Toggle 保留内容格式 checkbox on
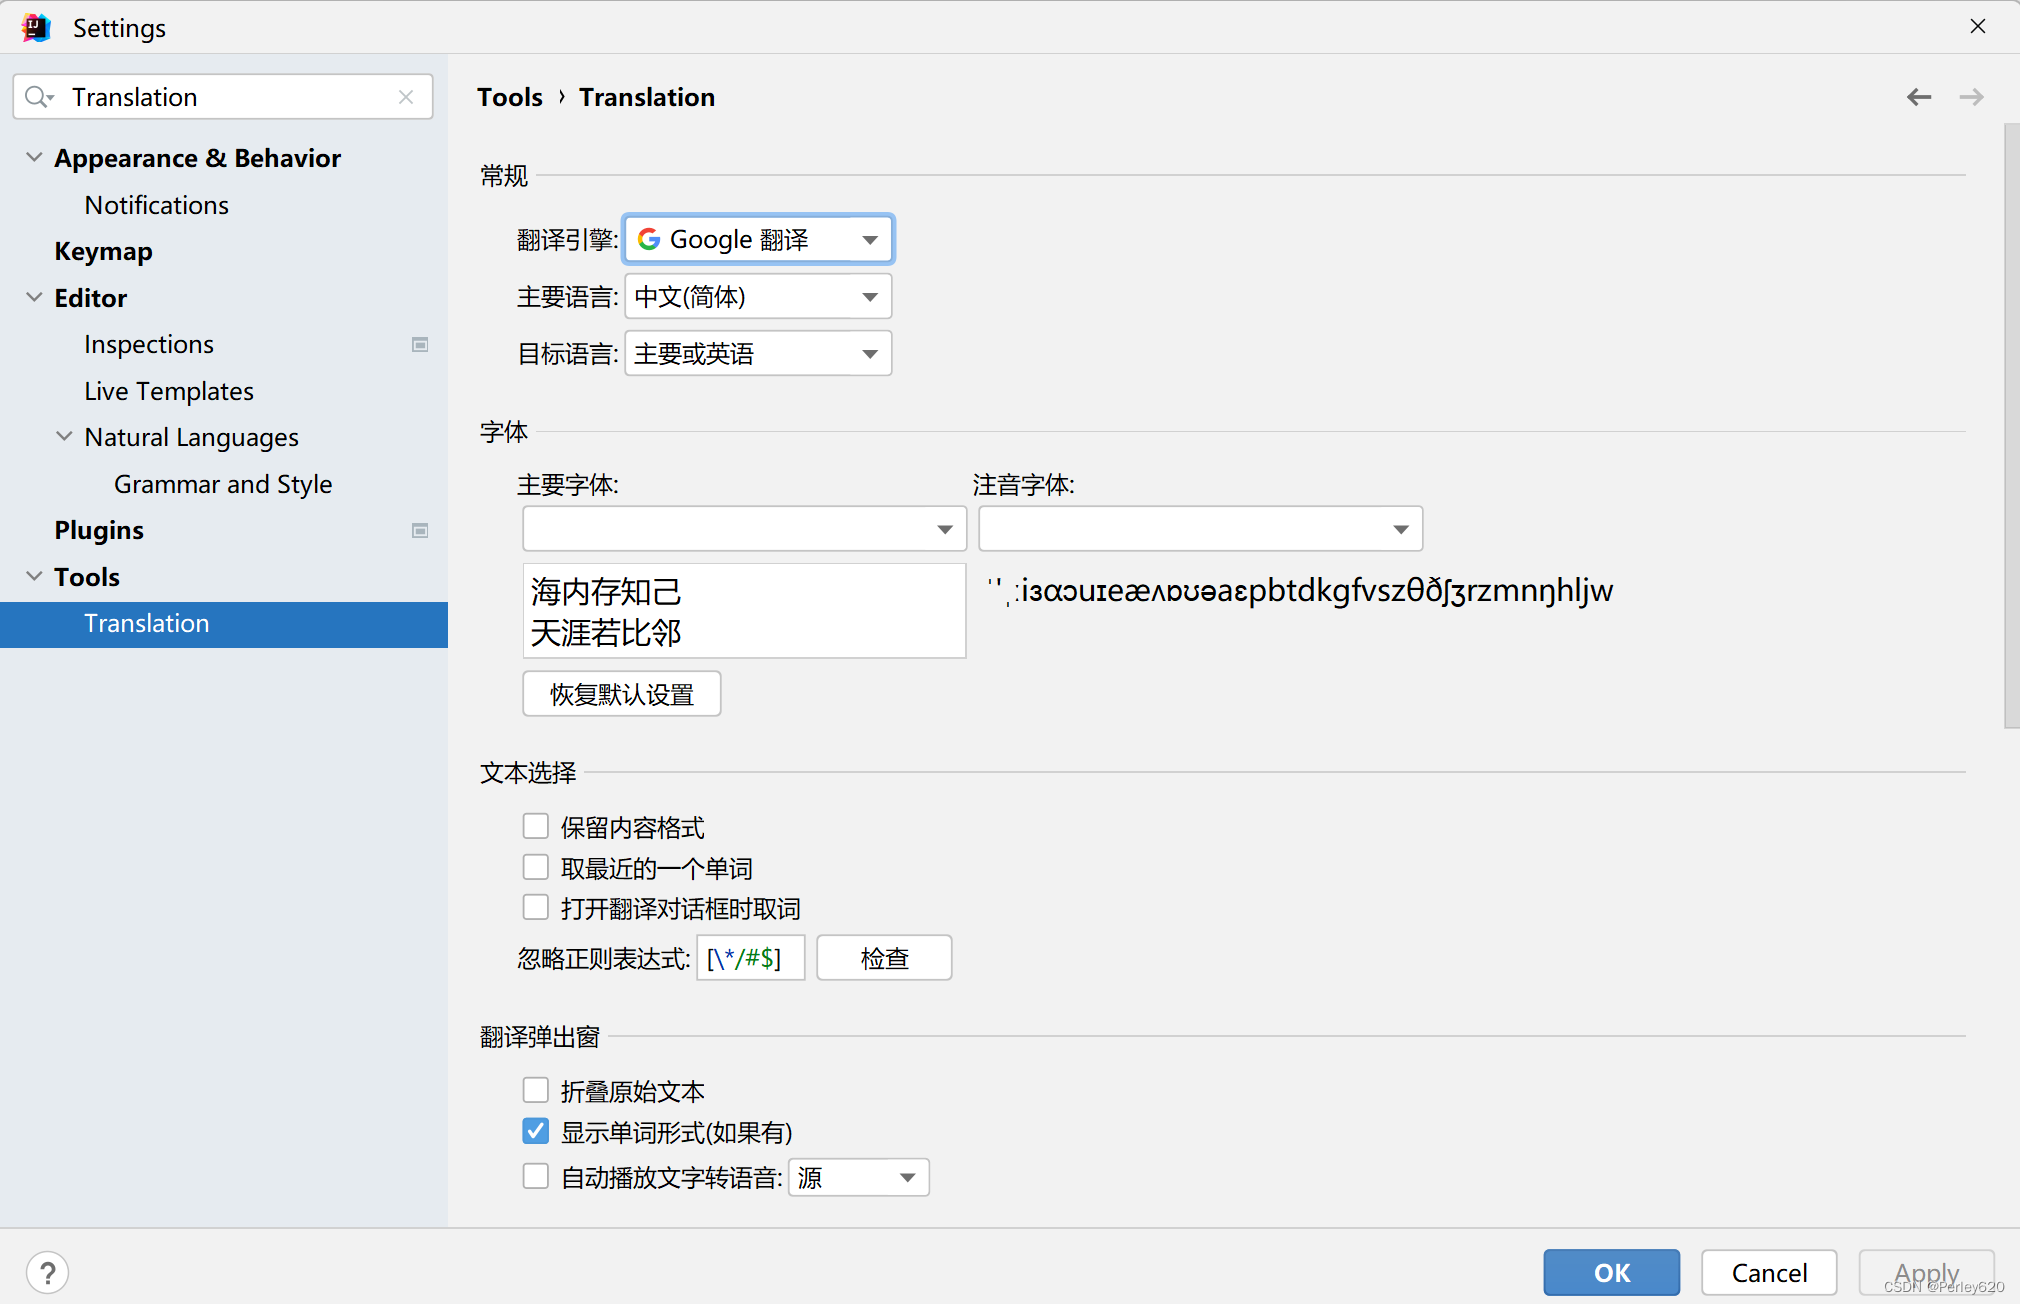Screen dimensions: 2020x1304 (534, 824)
